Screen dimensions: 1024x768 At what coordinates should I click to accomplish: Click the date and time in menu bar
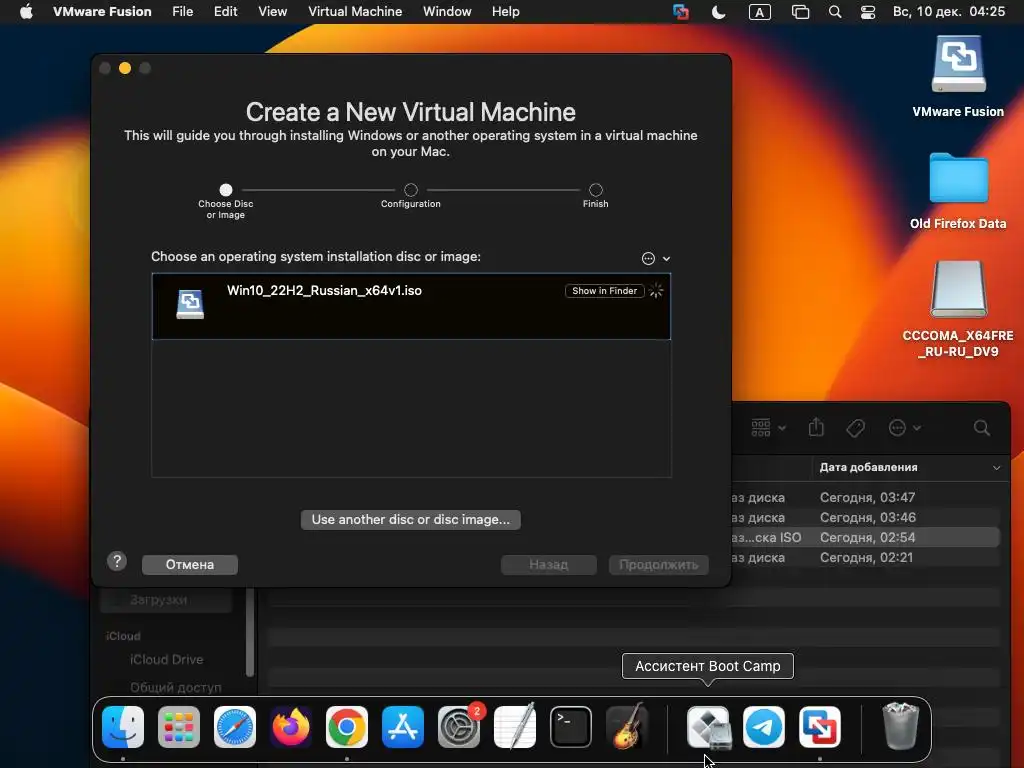point(949,12)
